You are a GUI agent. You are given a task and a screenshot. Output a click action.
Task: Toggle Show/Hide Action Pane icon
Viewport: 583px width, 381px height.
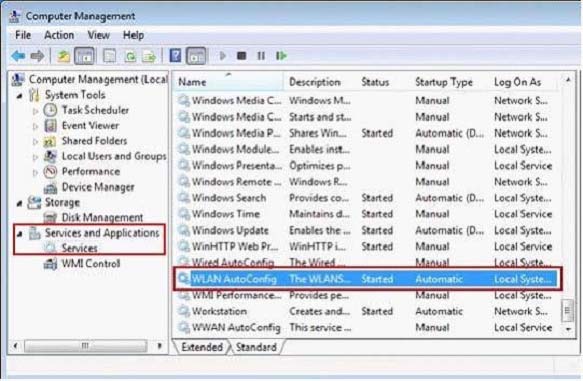tap(196, 56)
